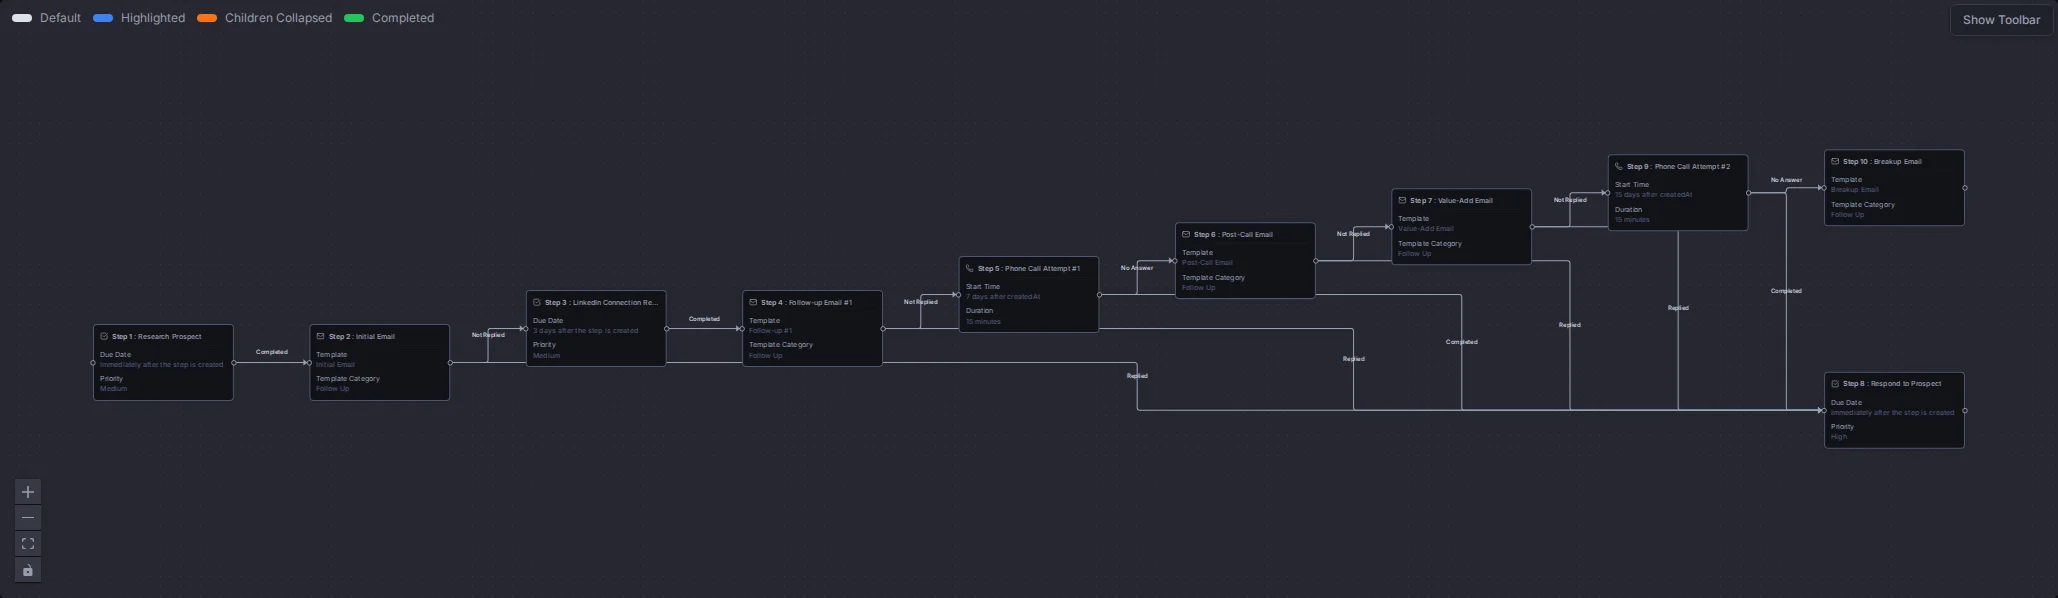Click Not Replied label before Step 9
Screen dimensions: 2058x598
[1570, 200]
